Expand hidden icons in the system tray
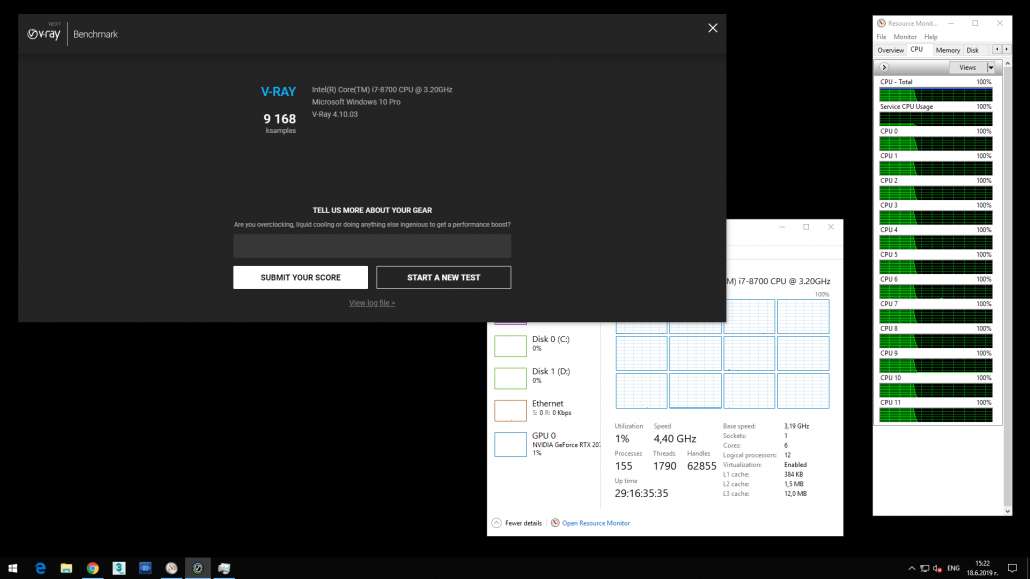The width and height of the screenshot is (1030, 579). 911,567
